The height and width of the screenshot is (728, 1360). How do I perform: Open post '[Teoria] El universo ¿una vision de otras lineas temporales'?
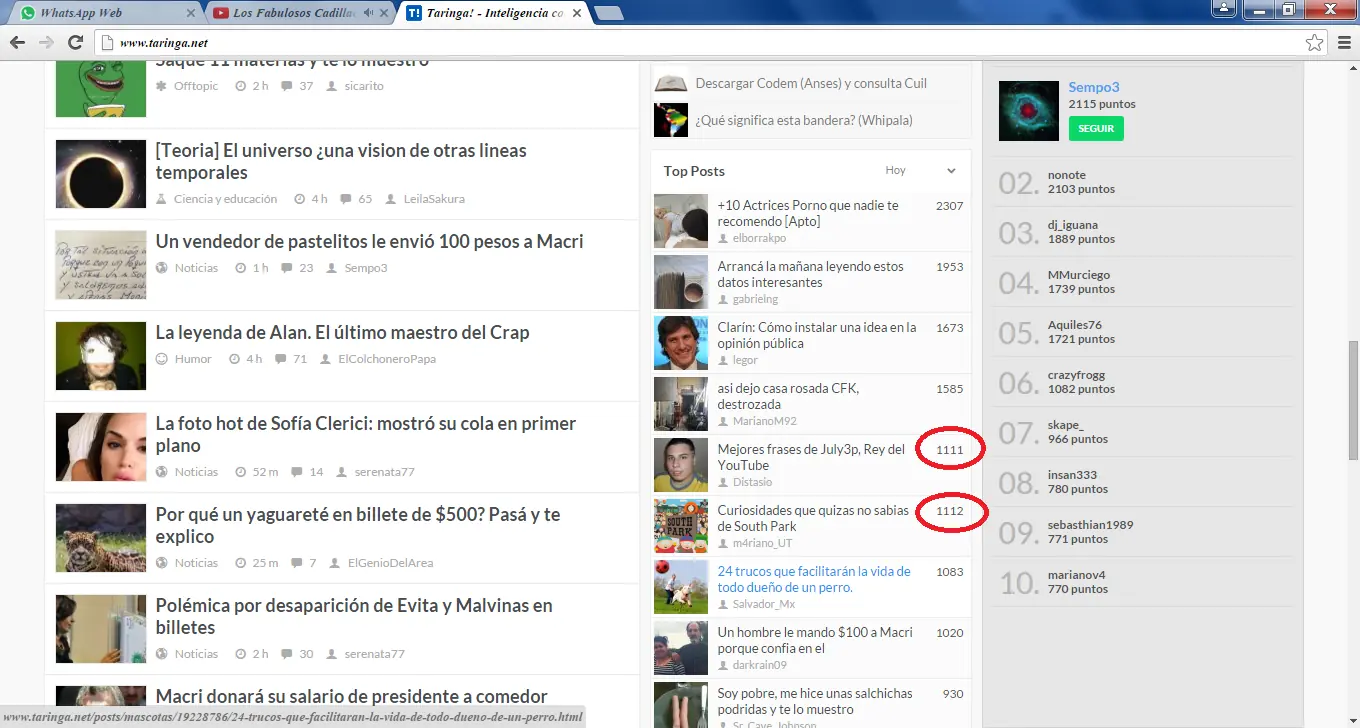pyautogui.click(x=341, y=161)
